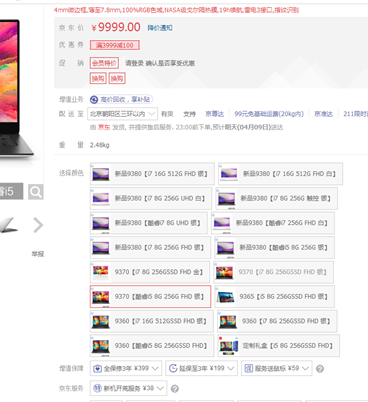Choose option 9365 i5 8G 256GSSD FHD 银
Screen dimensions: 368x402
click(x=274, y=296)
